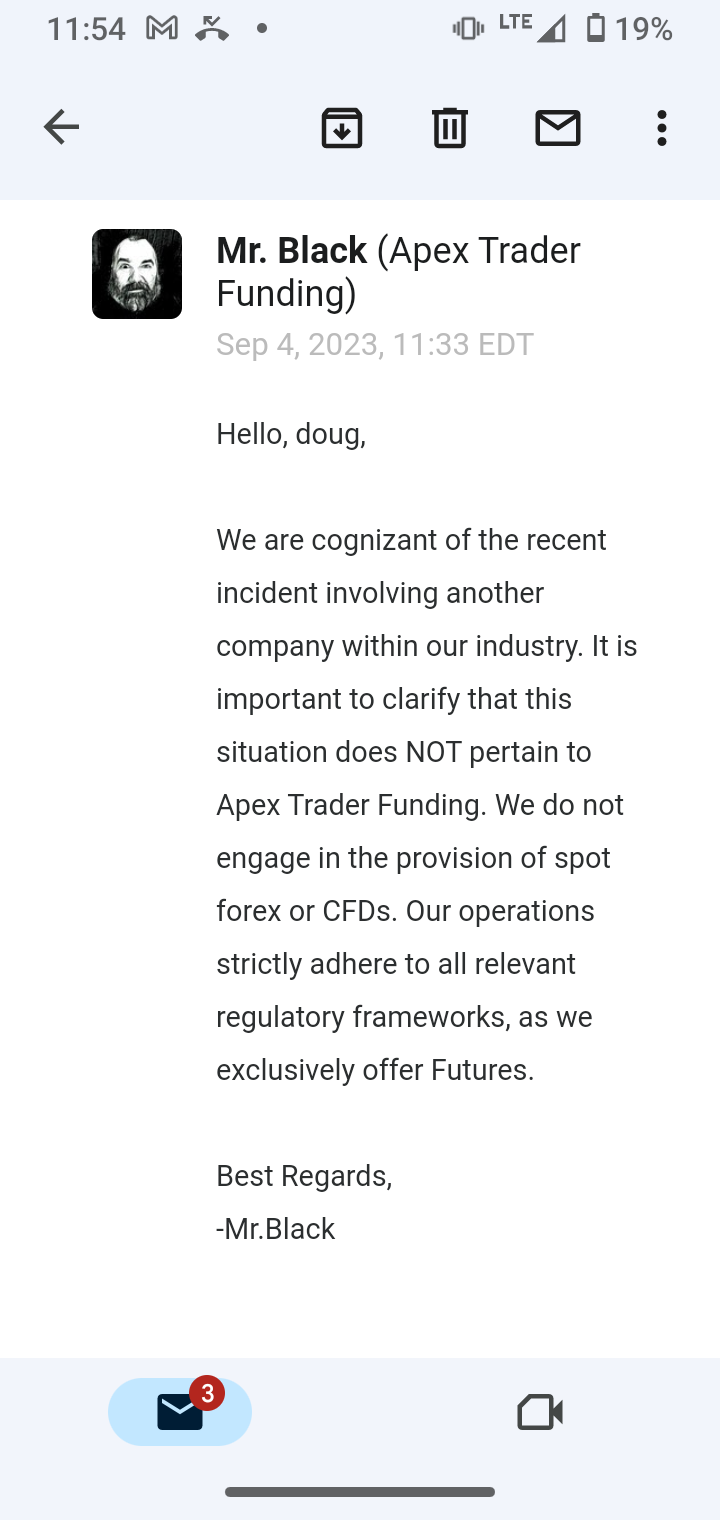Toggle vibrate mode from status bar
Image resolution: width=720 pixels, height=1520 pixels.
click(466, 29)
